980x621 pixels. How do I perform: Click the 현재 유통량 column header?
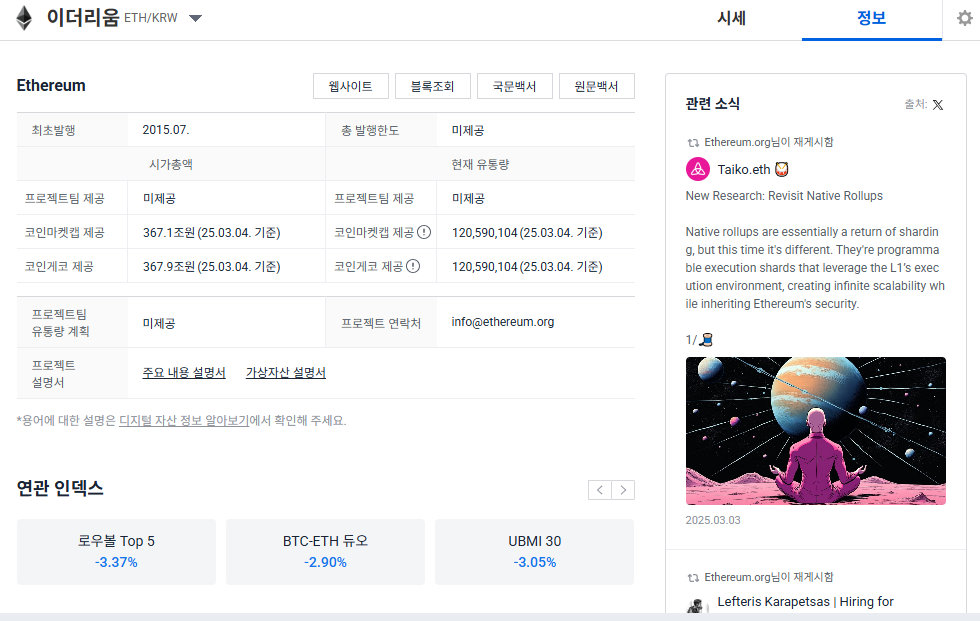point(480,164)
